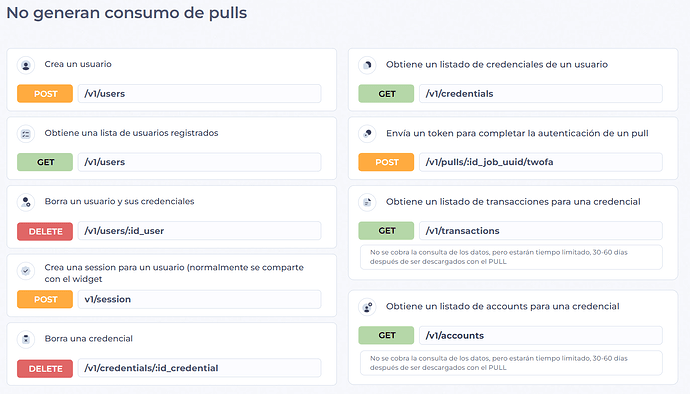Click the /v1/transactions endpoint field
690x394 pixels.
(540, 231)
